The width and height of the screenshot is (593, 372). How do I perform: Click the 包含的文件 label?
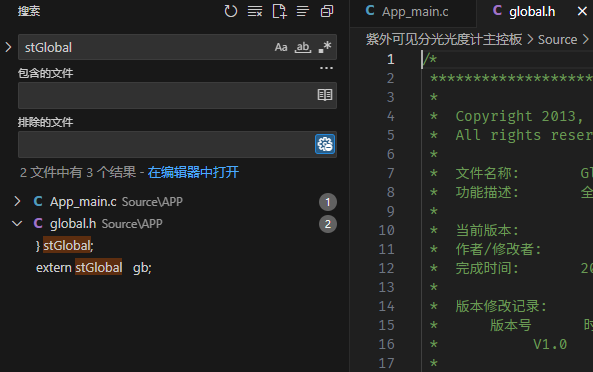(45, 73)
